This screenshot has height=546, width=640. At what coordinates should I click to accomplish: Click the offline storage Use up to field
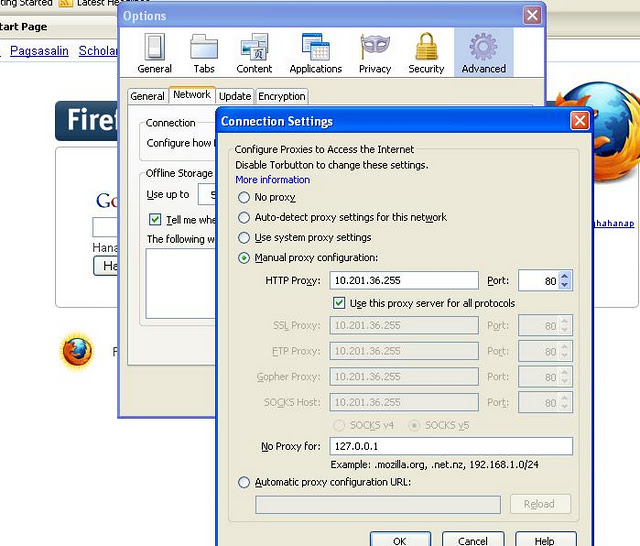[x=207, y=194]
